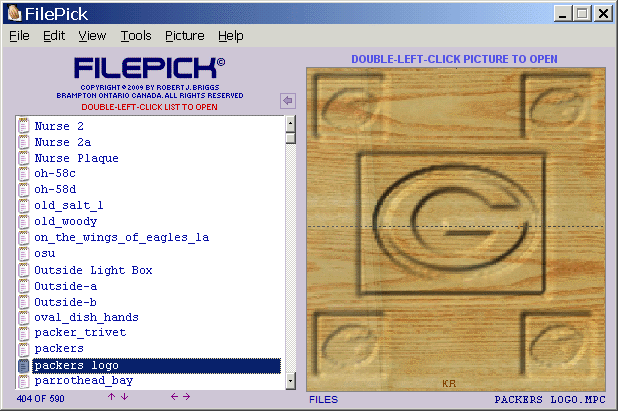The height and width of the screenshot is (411, 618).
Task: Click the file icon beside 'Outside-b'
Action: tap(24, 302)
